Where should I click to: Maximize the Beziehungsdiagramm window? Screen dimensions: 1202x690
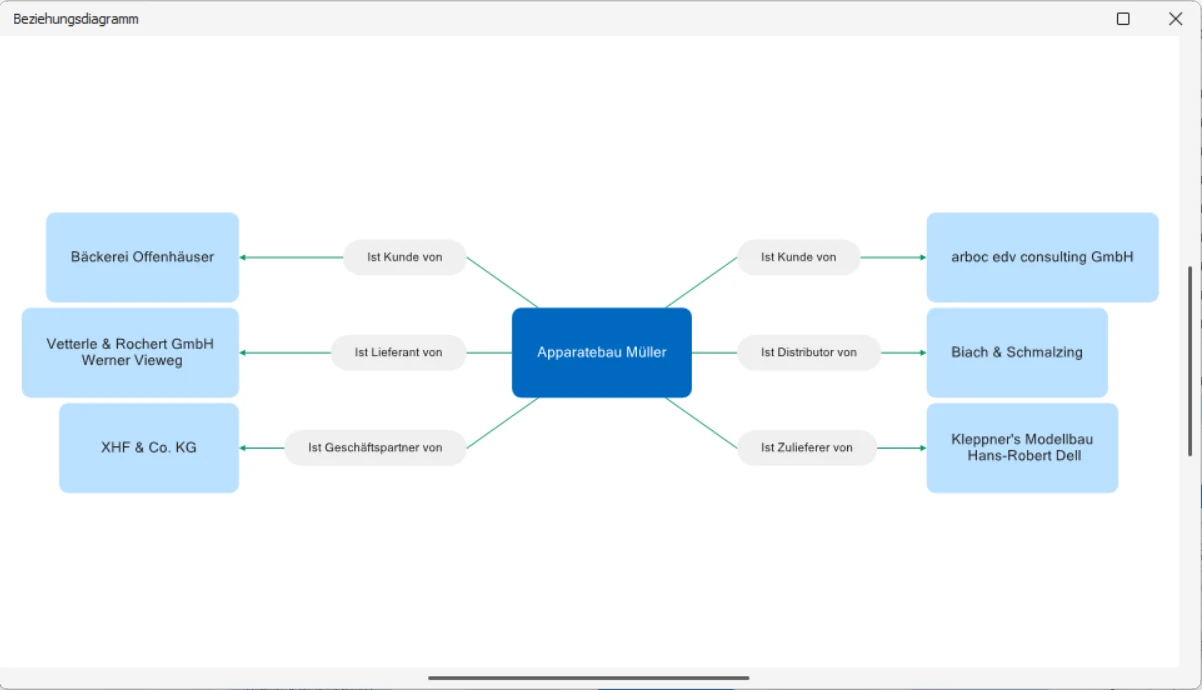[x=1123, y=19]
